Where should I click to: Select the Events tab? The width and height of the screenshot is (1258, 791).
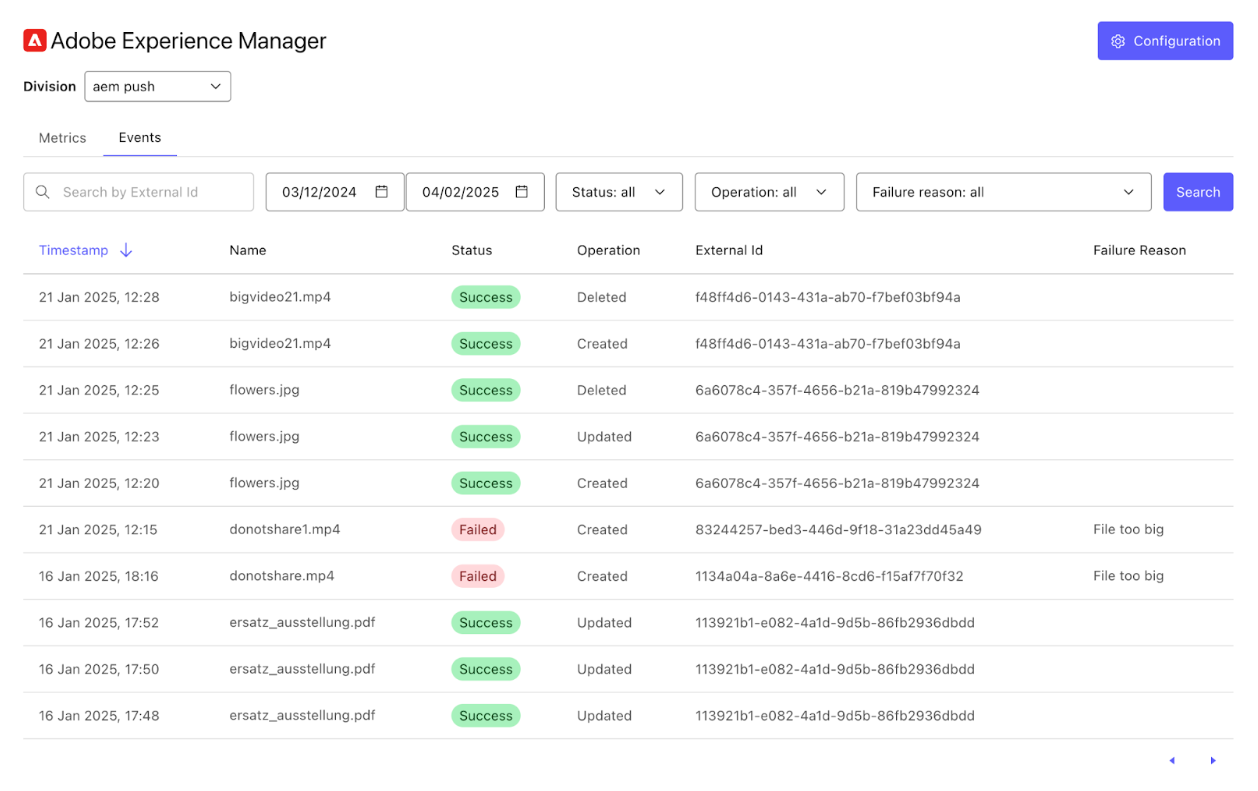point(140,138)
